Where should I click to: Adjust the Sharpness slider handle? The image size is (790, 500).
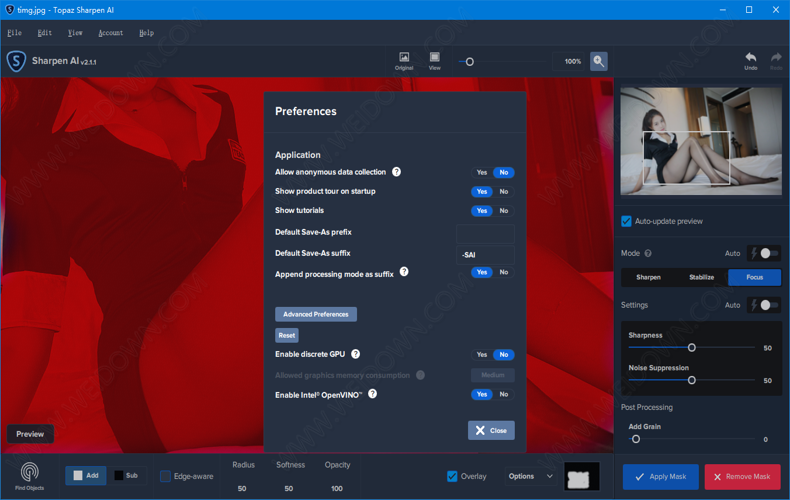pyautogui.click(x=691, y=348)
